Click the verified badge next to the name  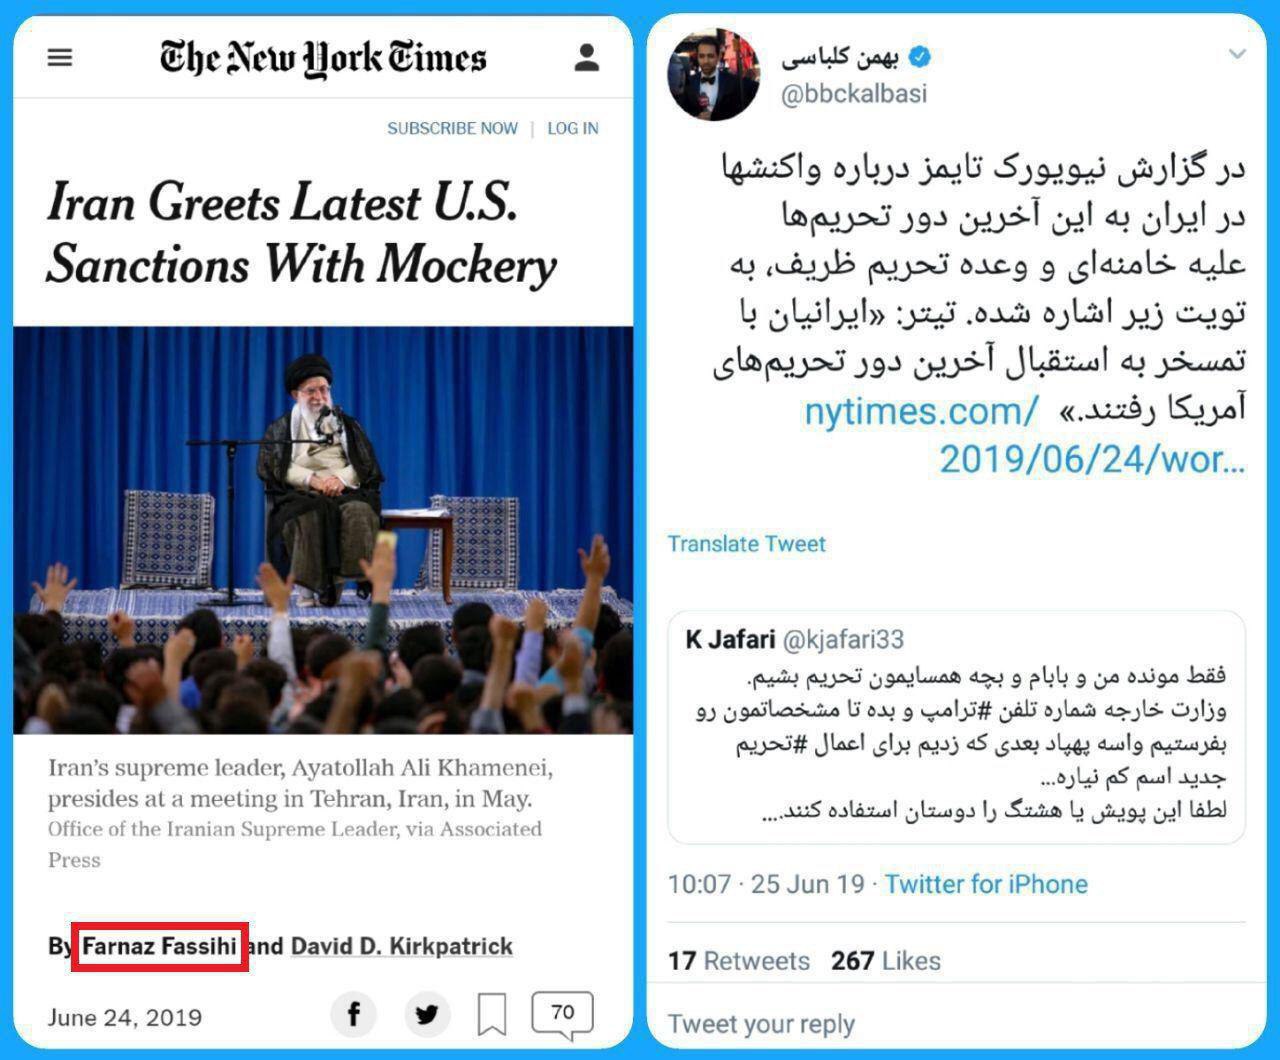919,57
